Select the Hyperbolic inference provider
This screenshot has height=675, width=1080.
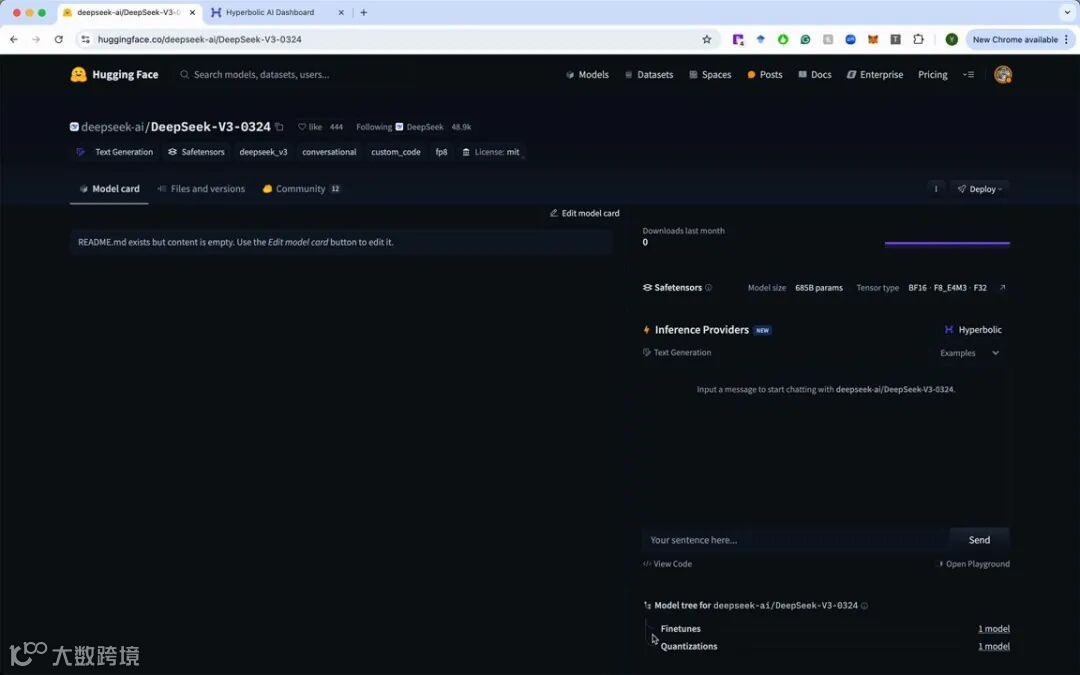click(x=973, y=330)
